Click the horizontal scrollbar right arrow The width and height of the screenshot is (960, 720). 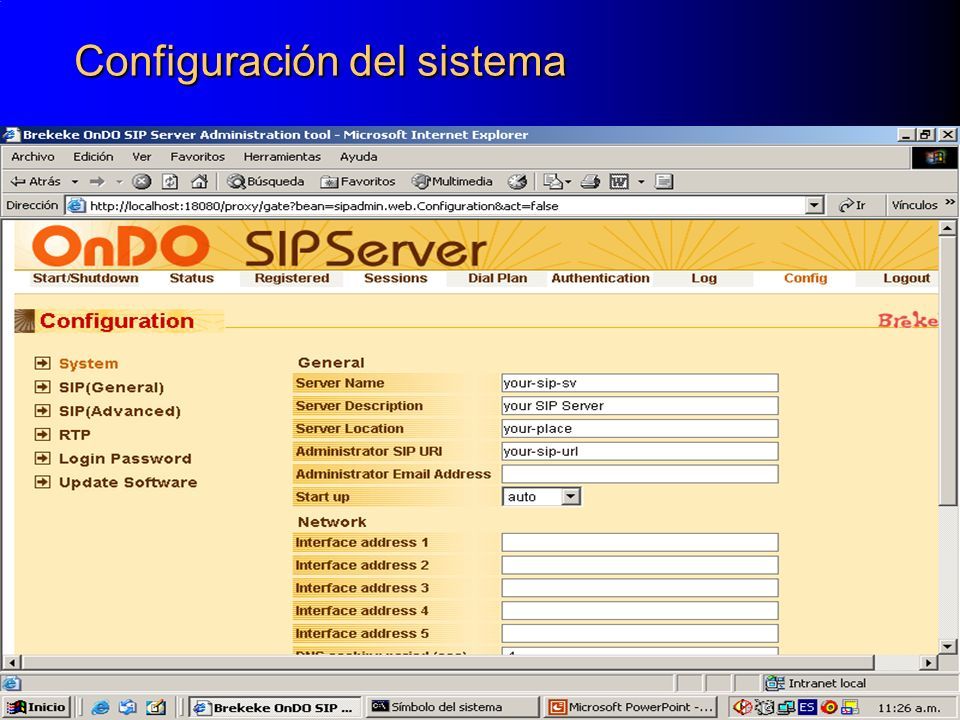(x=929, y=662)
